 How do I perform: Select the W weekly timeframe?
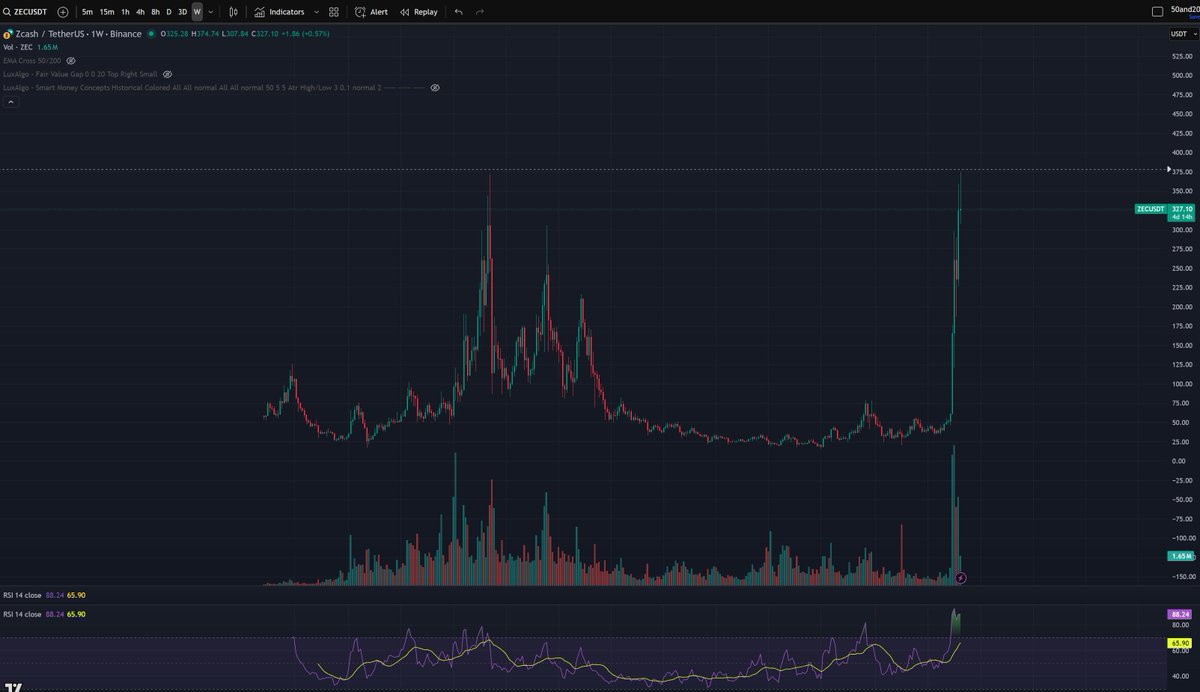coord(197,12)
